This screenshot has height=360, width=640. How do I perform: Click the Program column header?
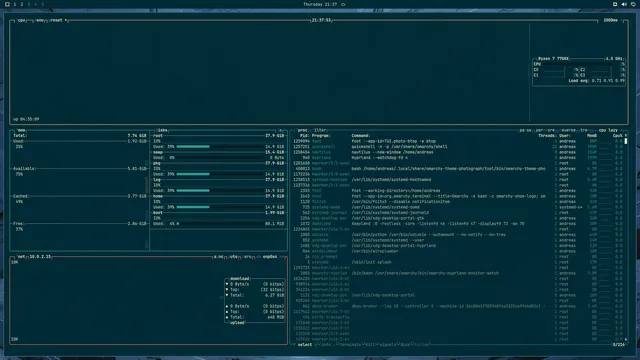321,136
